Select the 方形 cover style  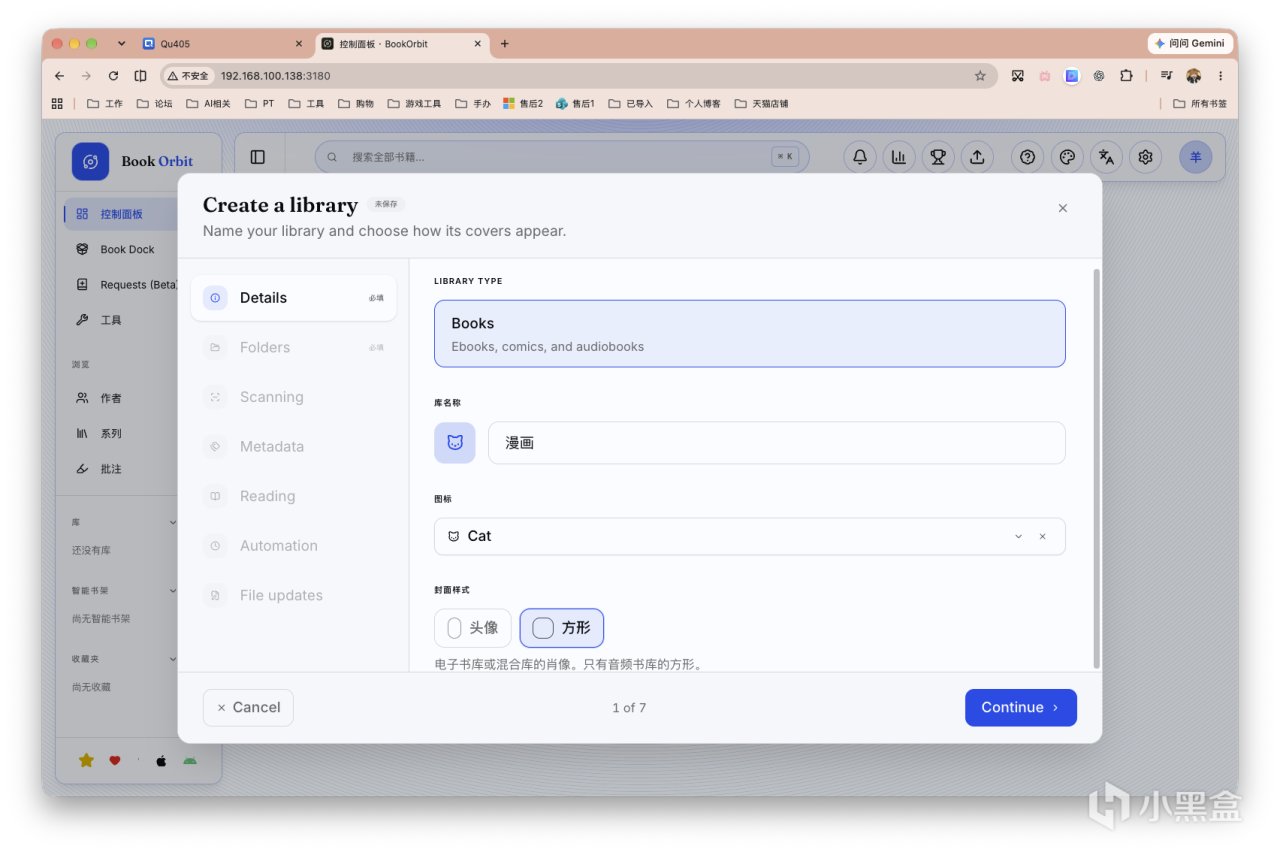click(562, 628)
